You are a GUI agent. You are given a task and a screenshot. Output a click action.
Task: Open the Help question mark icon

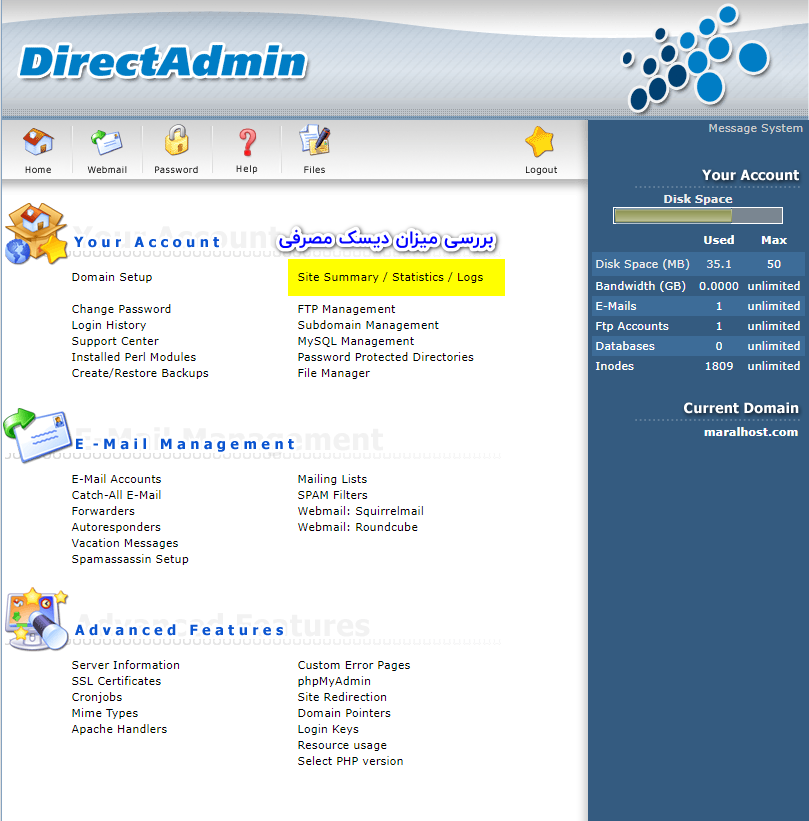[x=247, y=142]
